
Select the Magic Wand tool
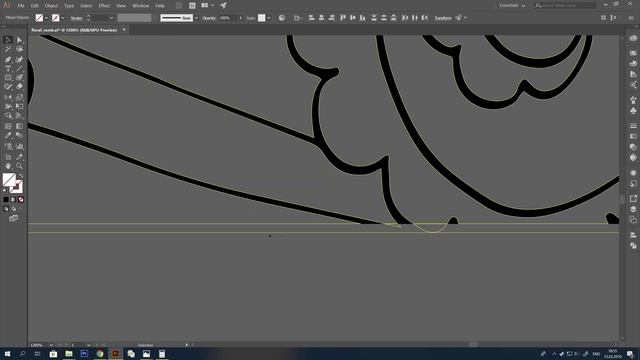pos(8,49)
